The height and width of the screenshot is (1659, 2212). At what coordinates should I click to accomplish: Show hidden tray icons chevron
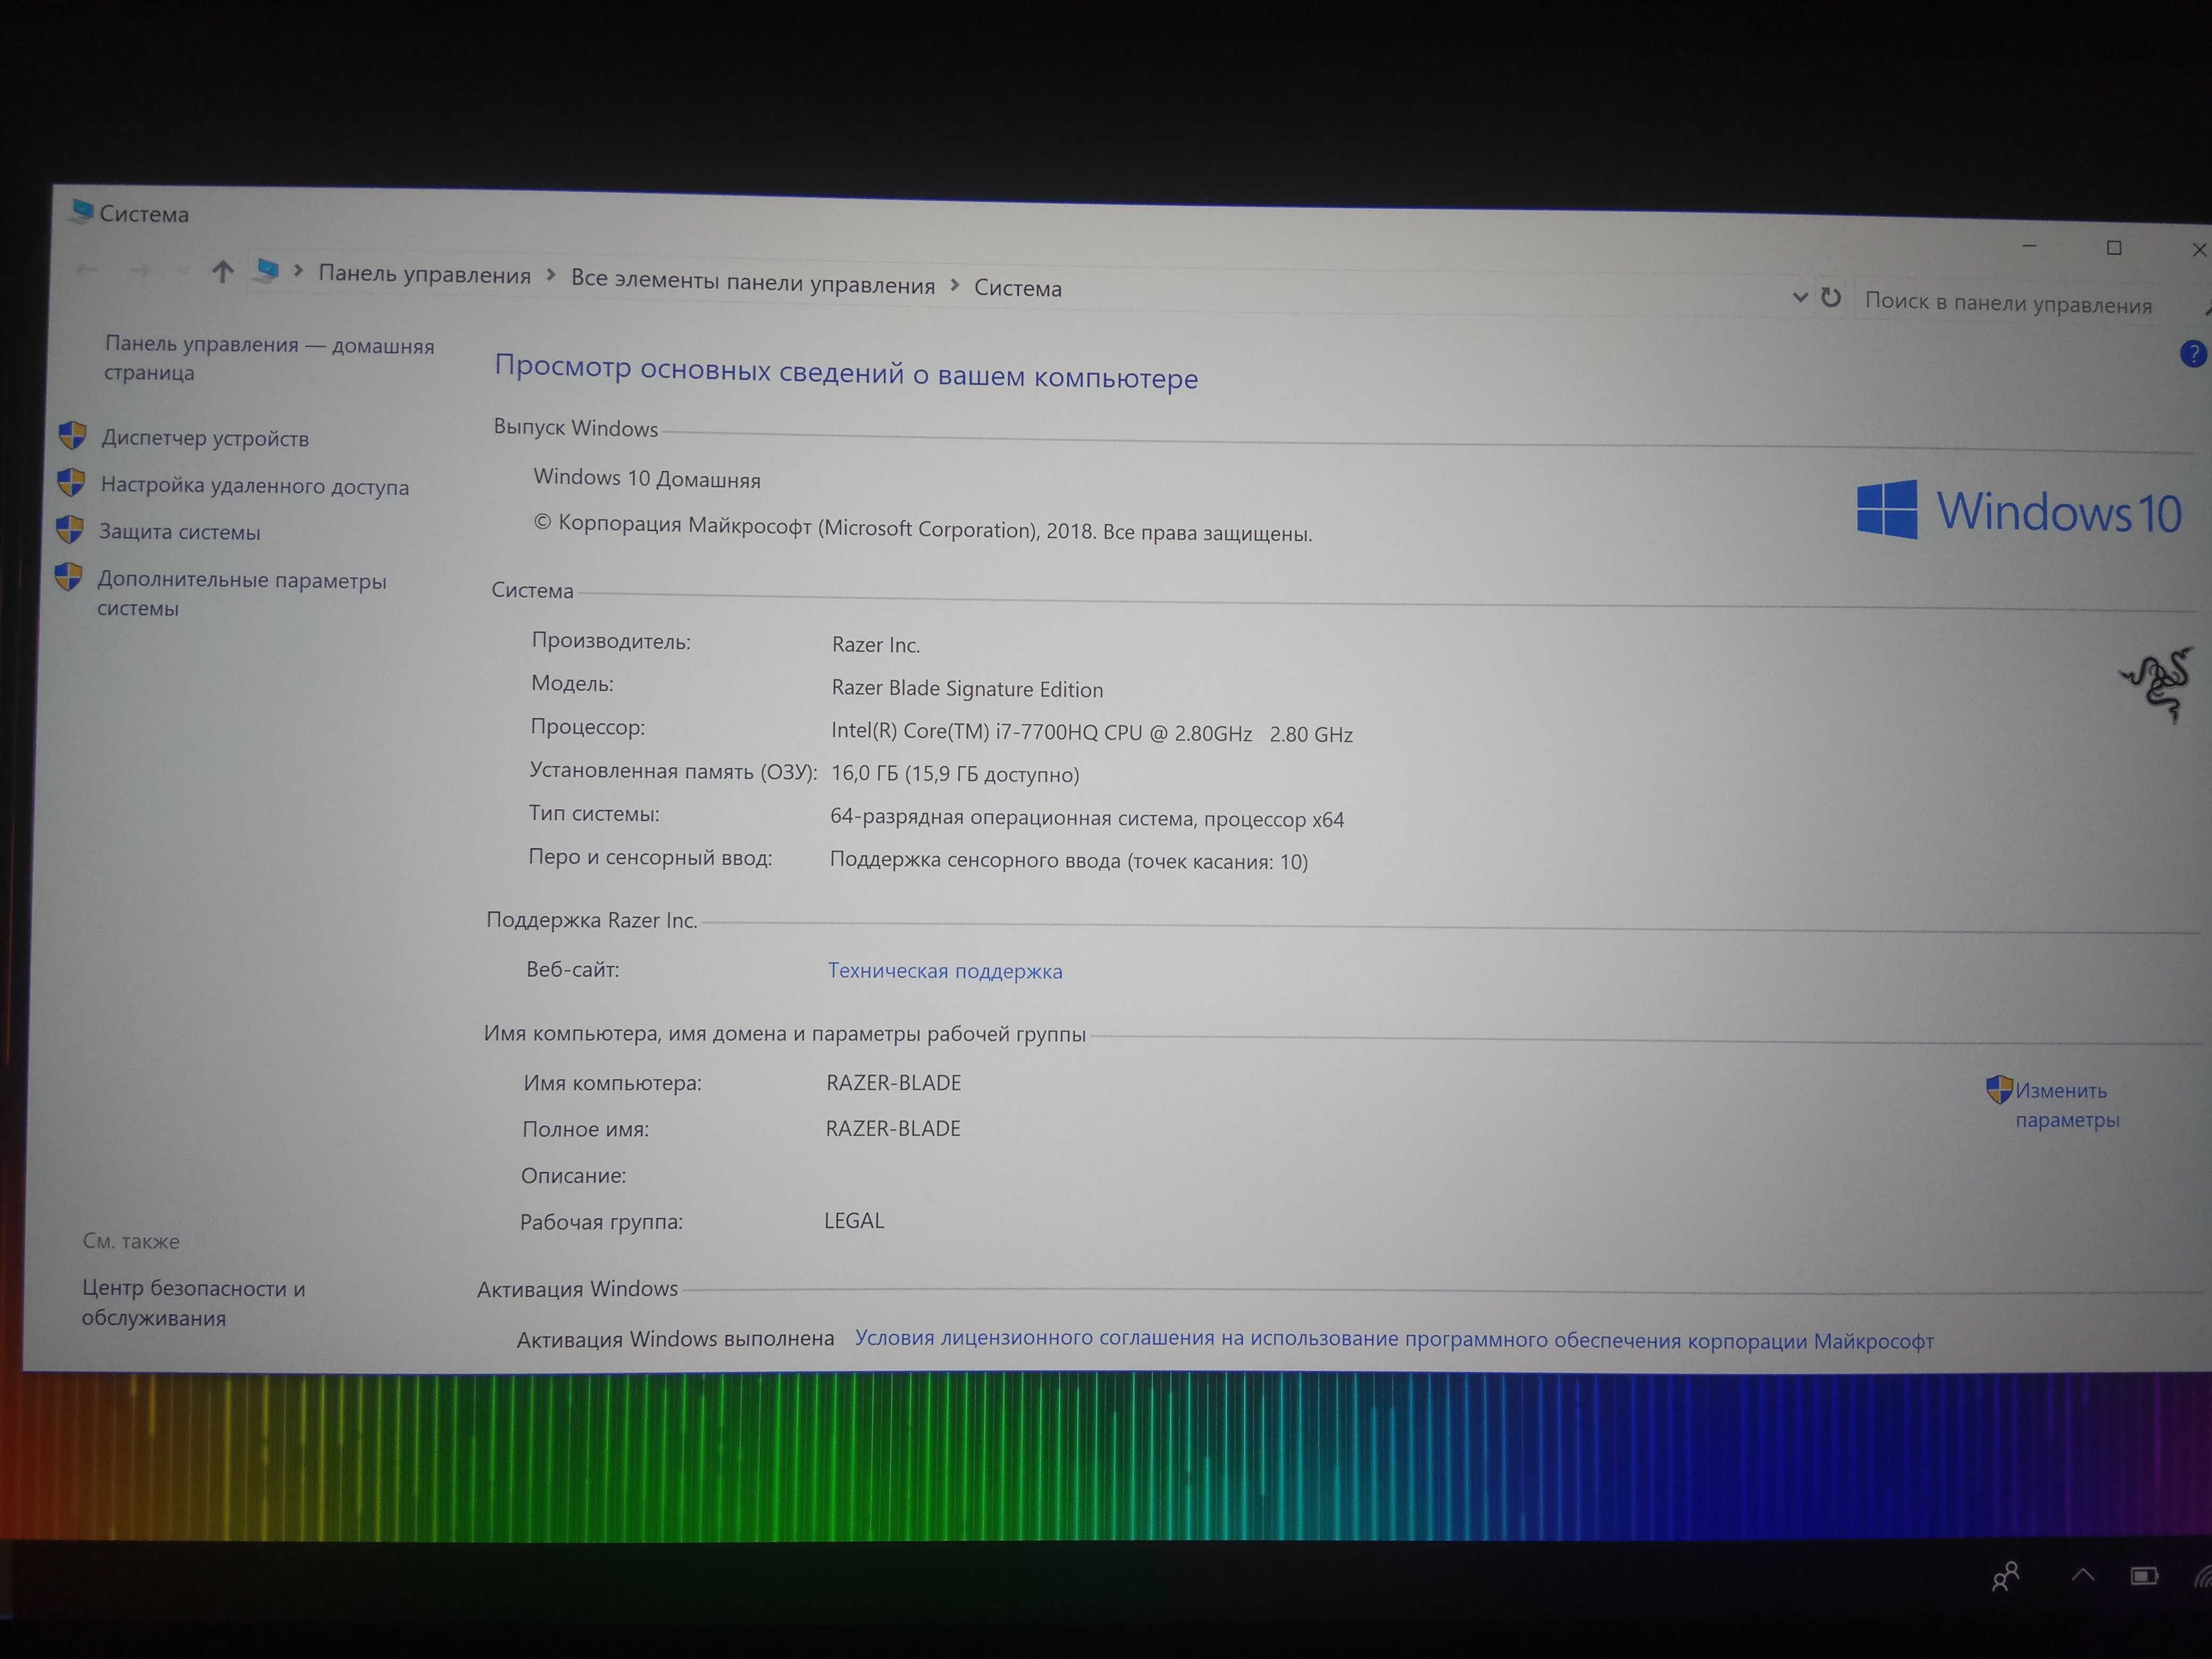pos(2083,1576)
